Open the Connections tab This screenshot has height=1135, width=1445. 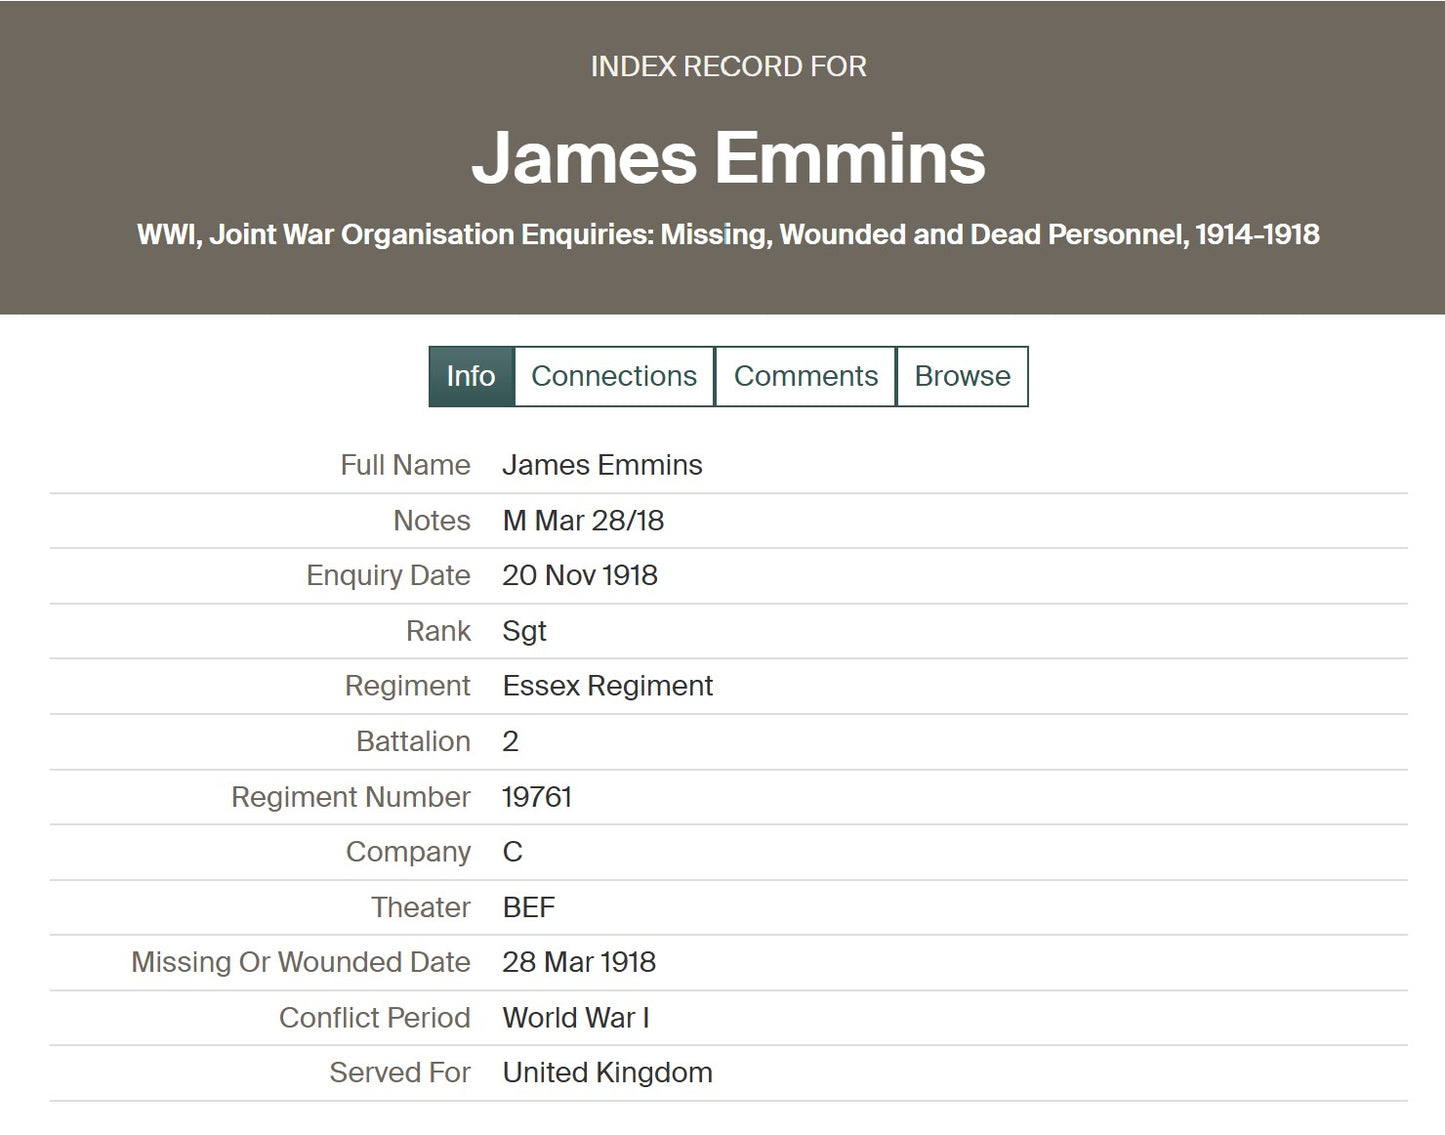[x=613, y=376]
